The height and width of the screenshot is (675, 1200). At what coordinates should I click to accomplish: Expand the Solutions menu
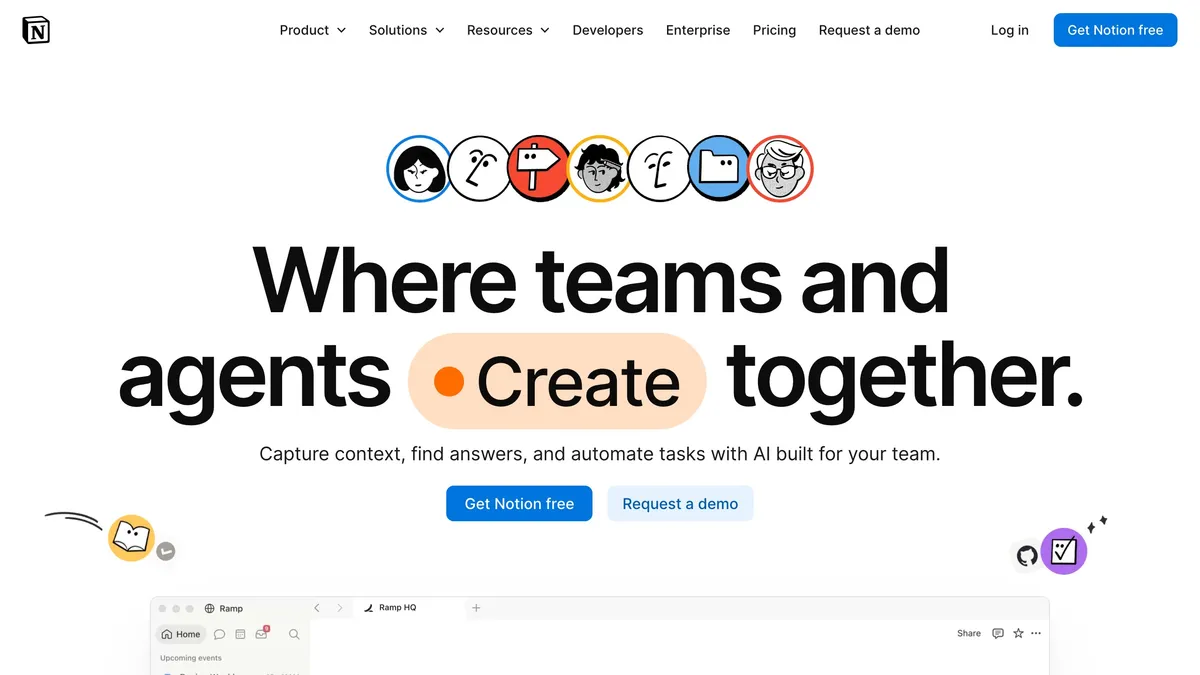click(406, 30)
